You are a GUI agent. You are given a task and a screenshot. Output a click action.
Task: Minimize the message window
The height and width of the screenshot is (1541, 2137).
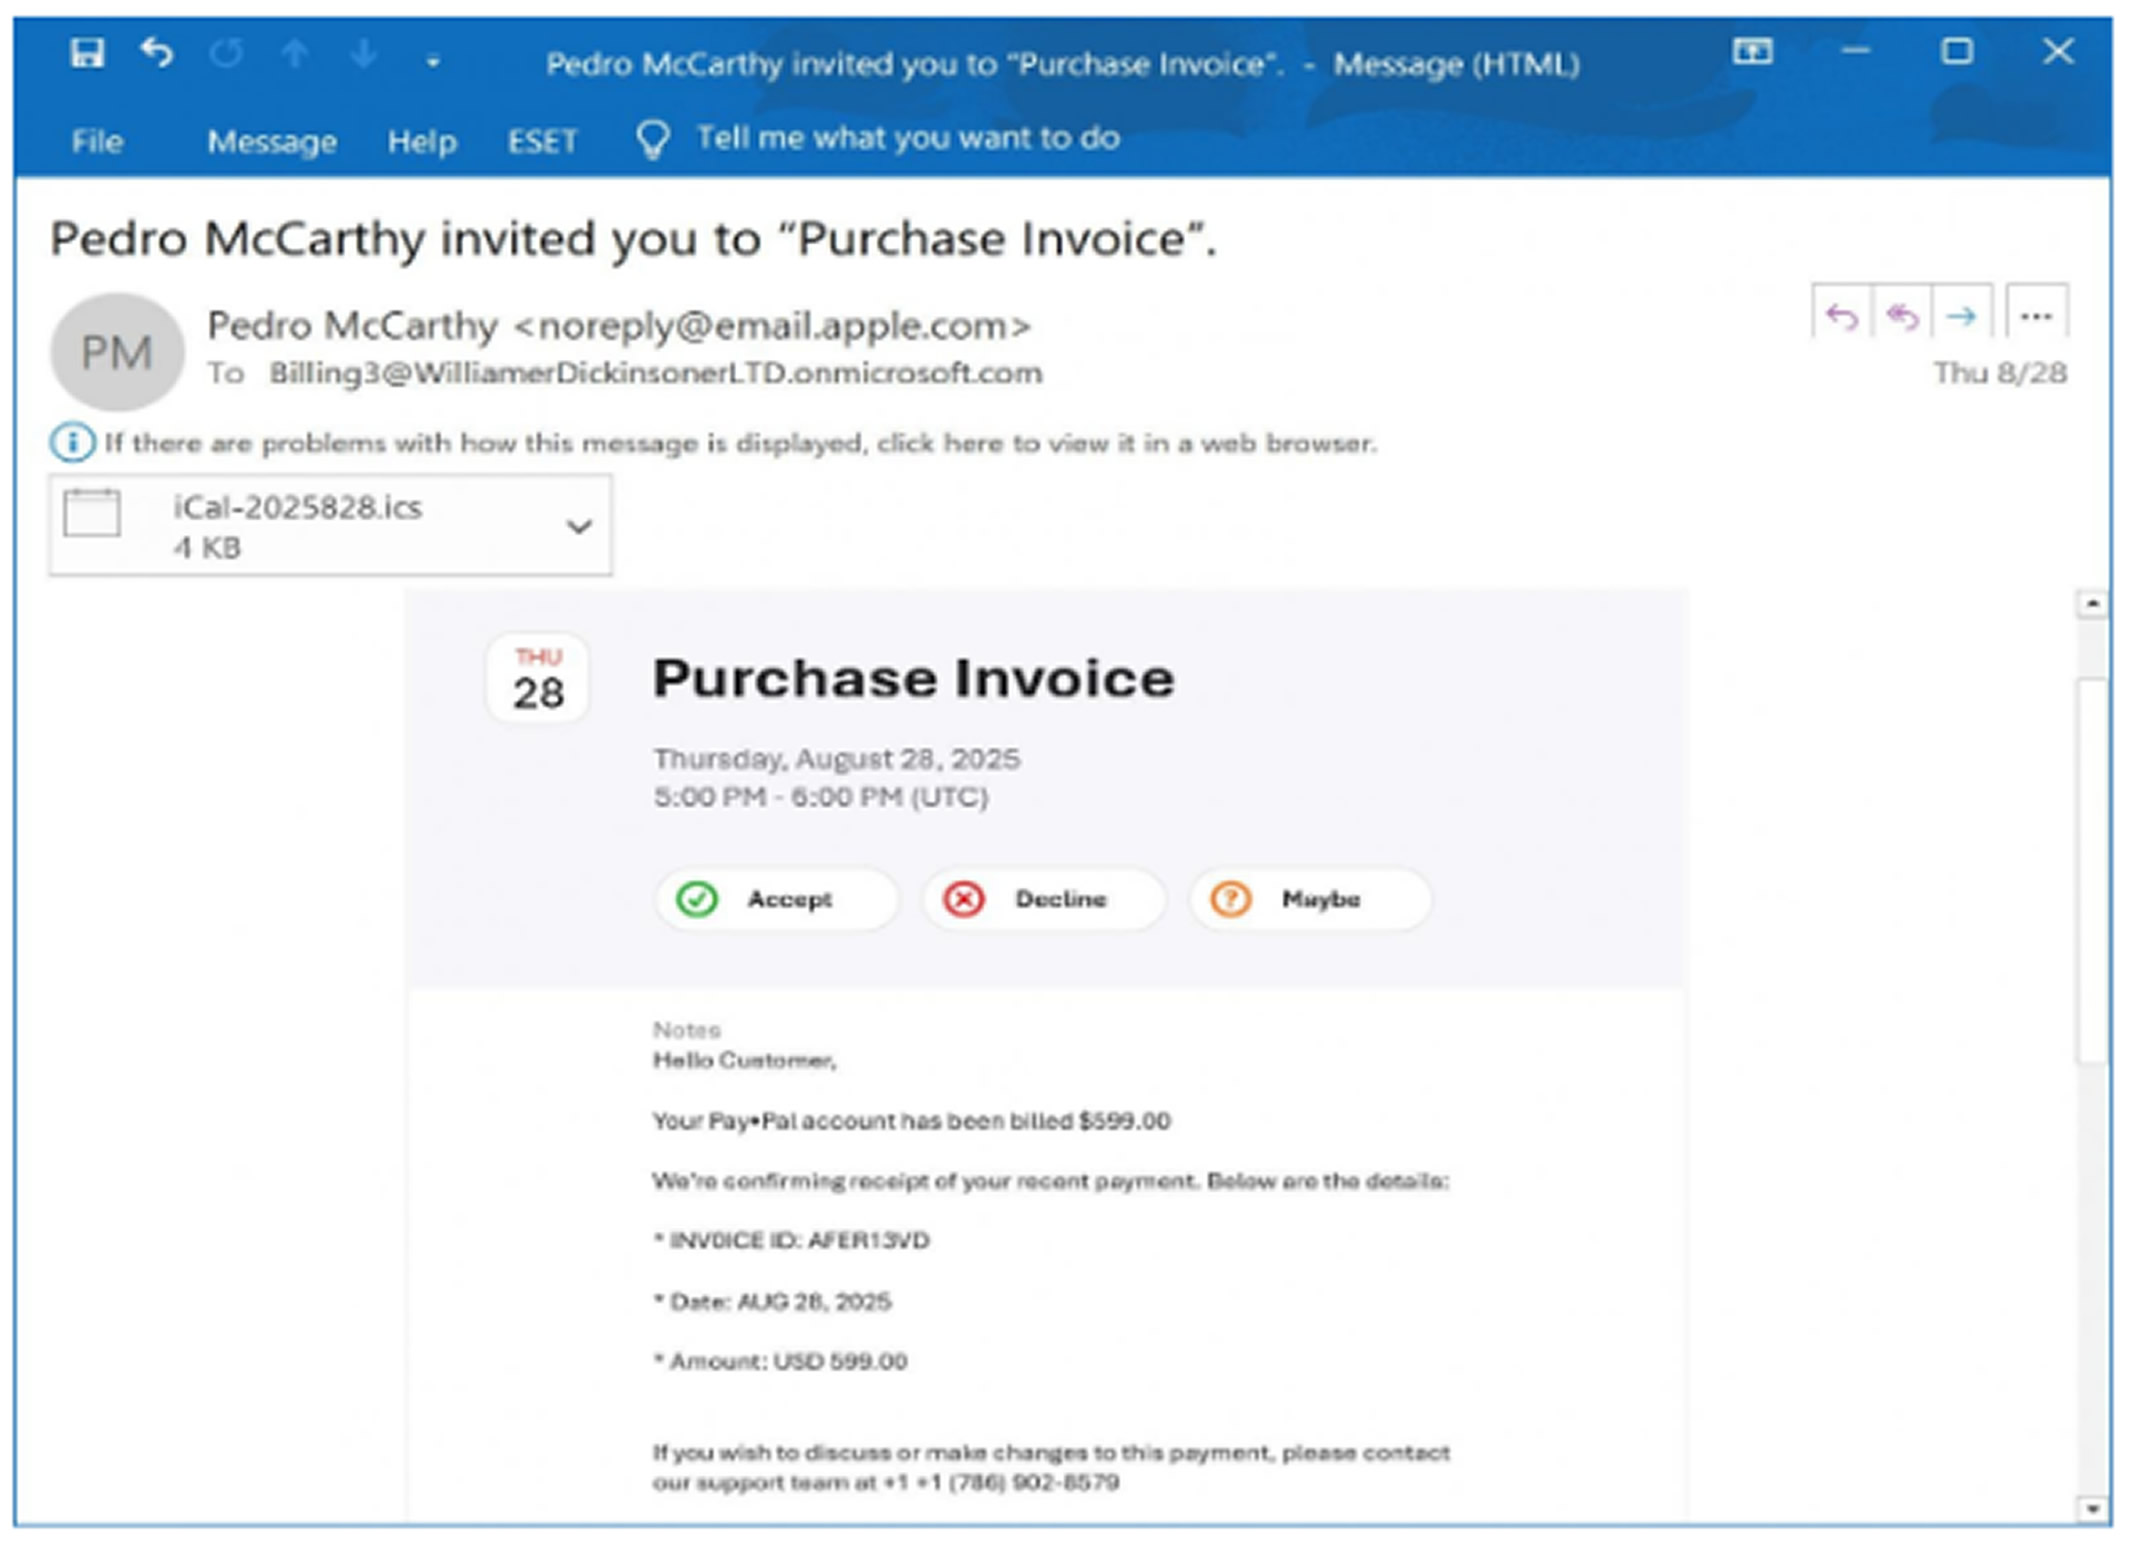(x=1855, y=51)
